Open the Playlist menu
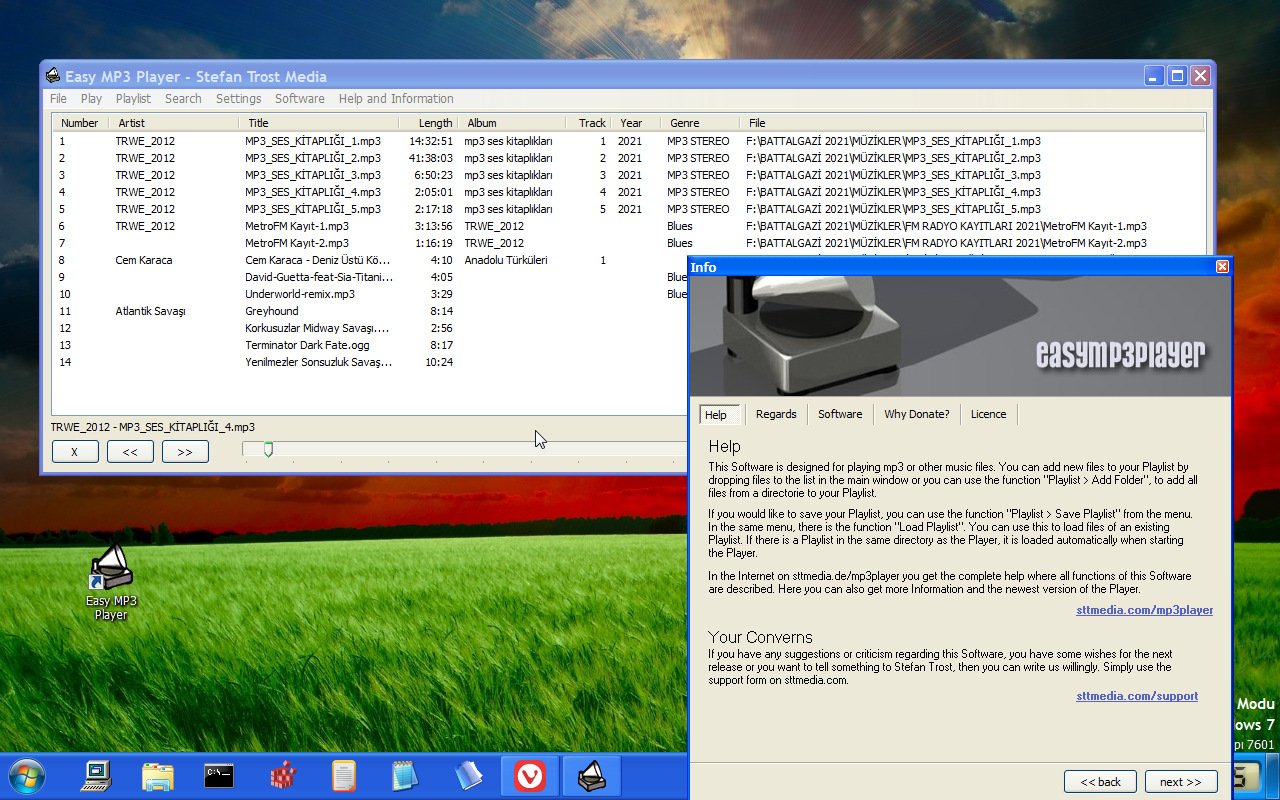1280x800 pixels. click(133, 99)
